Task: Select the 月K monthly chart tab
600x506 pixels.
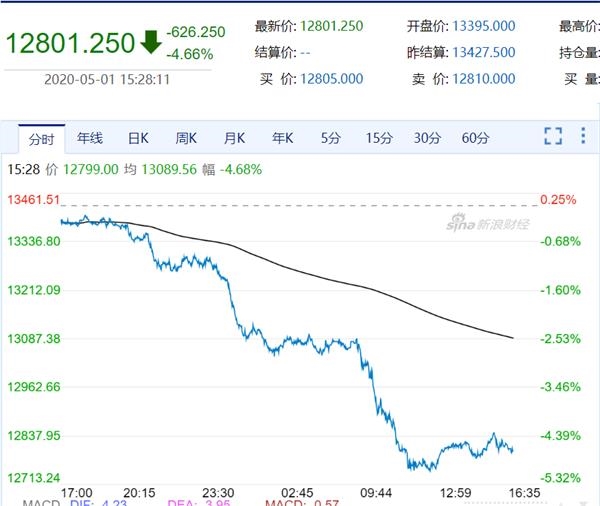Action: click(x=234, y=138)
